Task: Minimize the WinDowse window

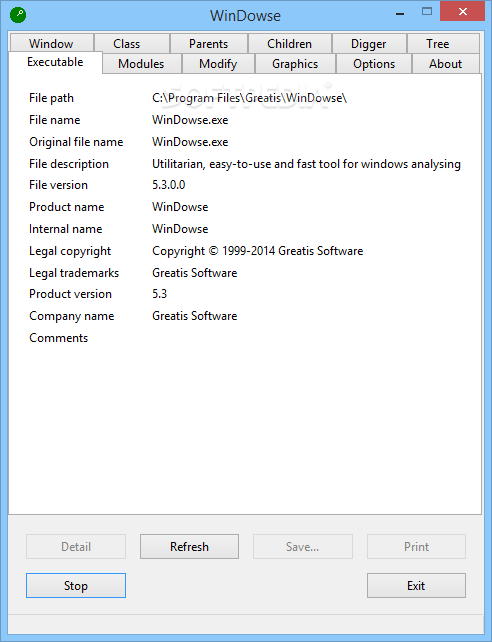Action: click(400, 13)
